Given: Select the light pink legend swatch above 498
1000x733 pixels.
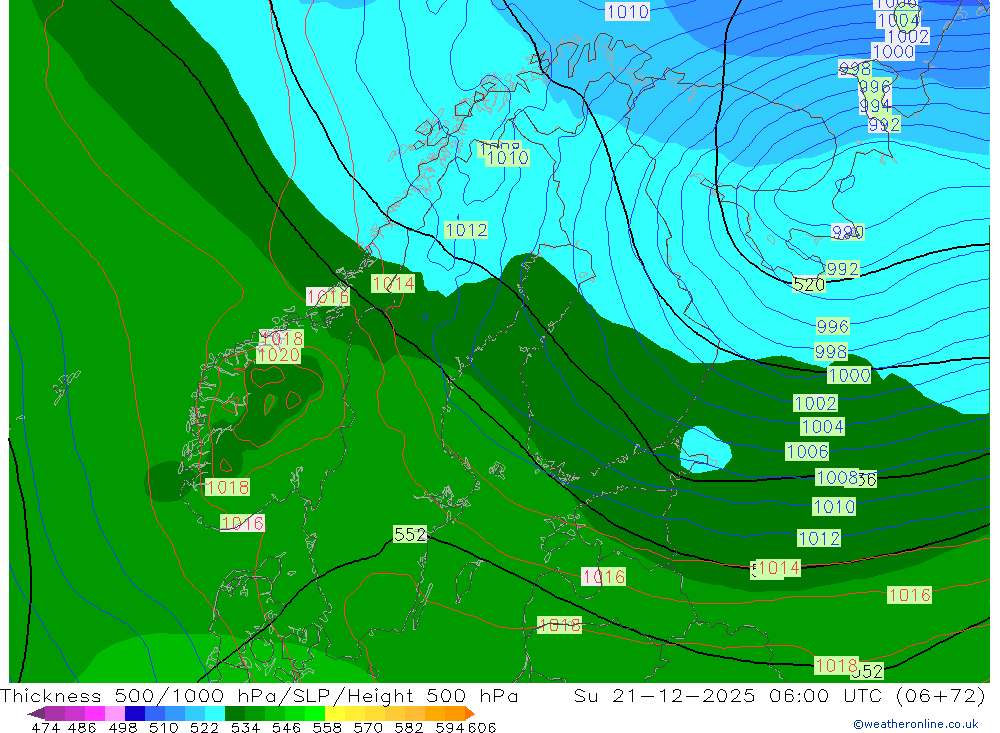Looking at the screenshot, I should coord(115,713).
